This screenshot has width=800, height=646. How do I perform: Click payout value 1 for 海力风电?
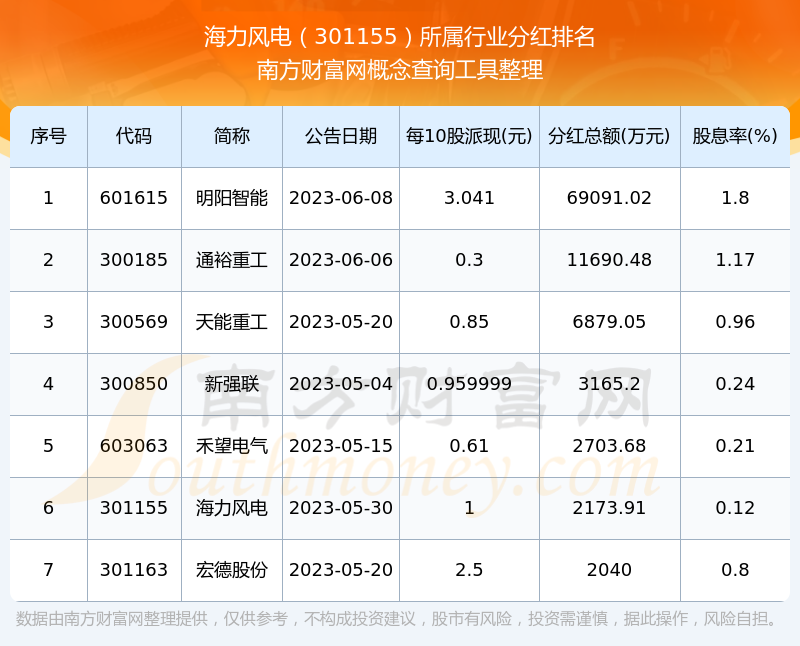[469, 508]
